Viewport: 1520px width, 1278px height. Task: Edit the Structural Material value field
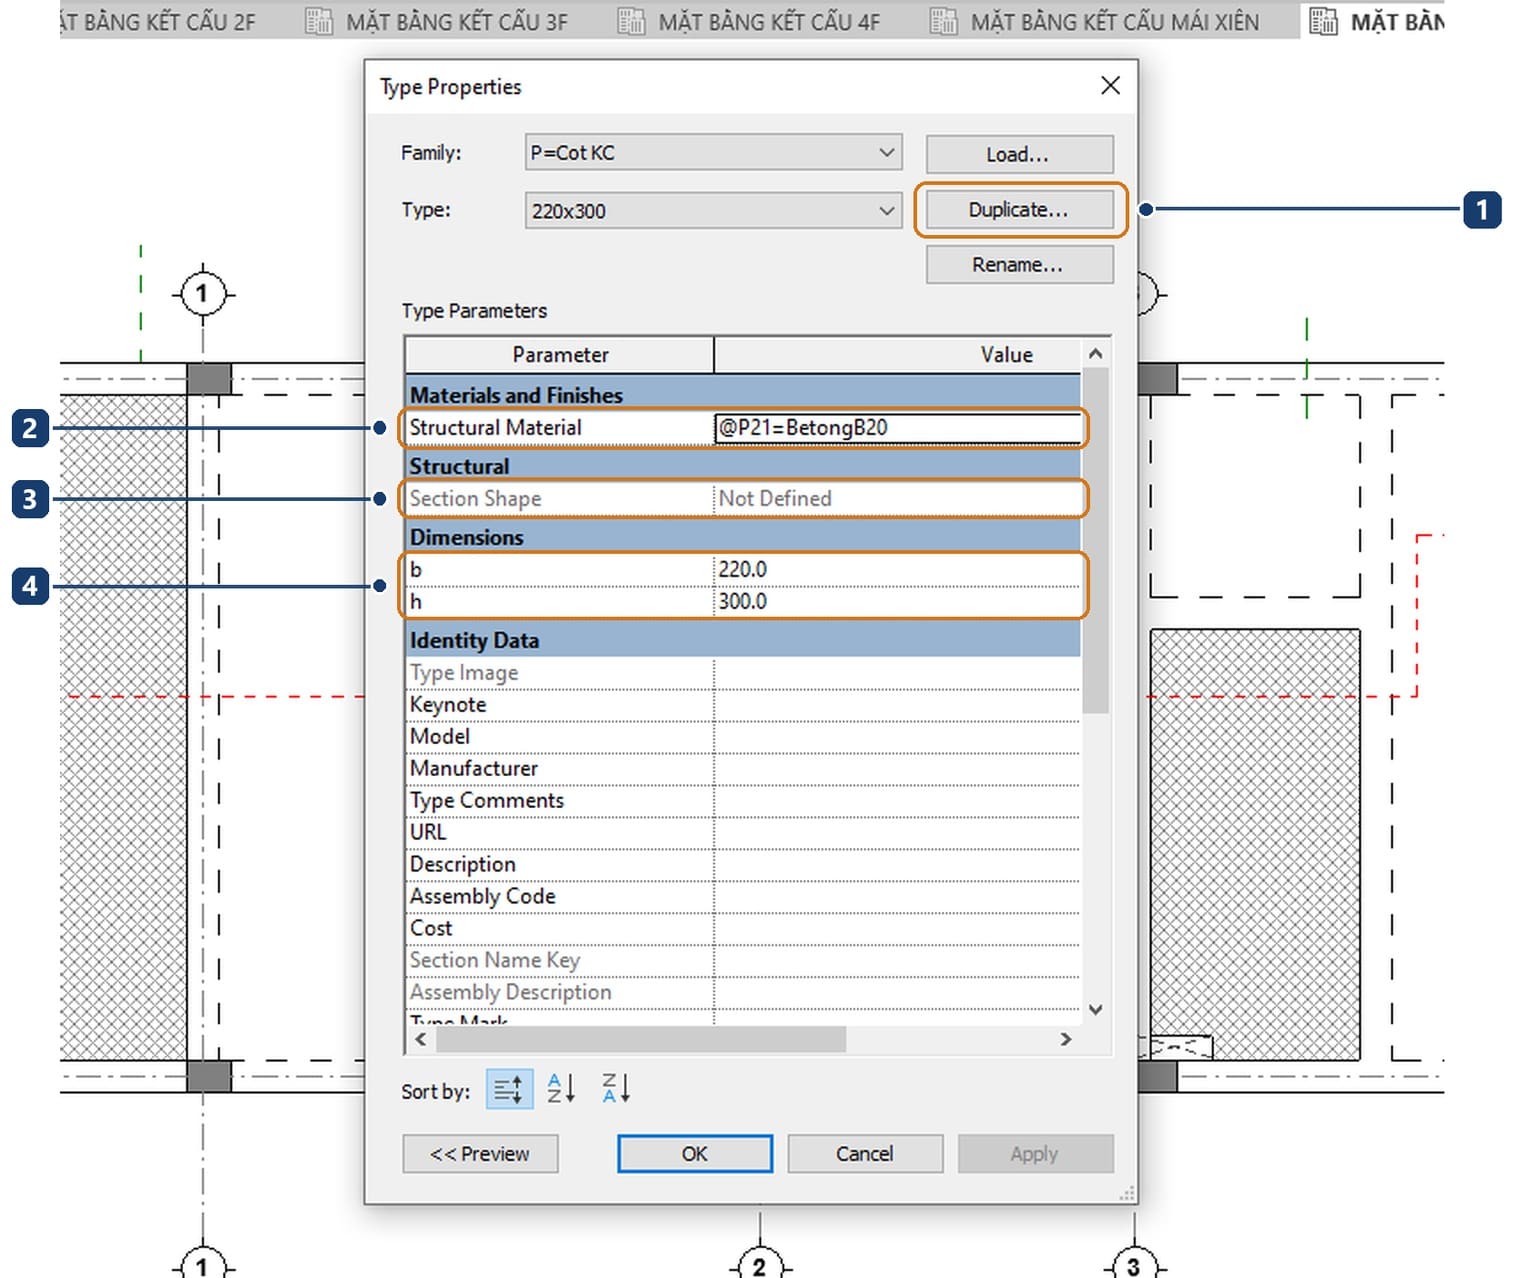[x=898, y=428]
